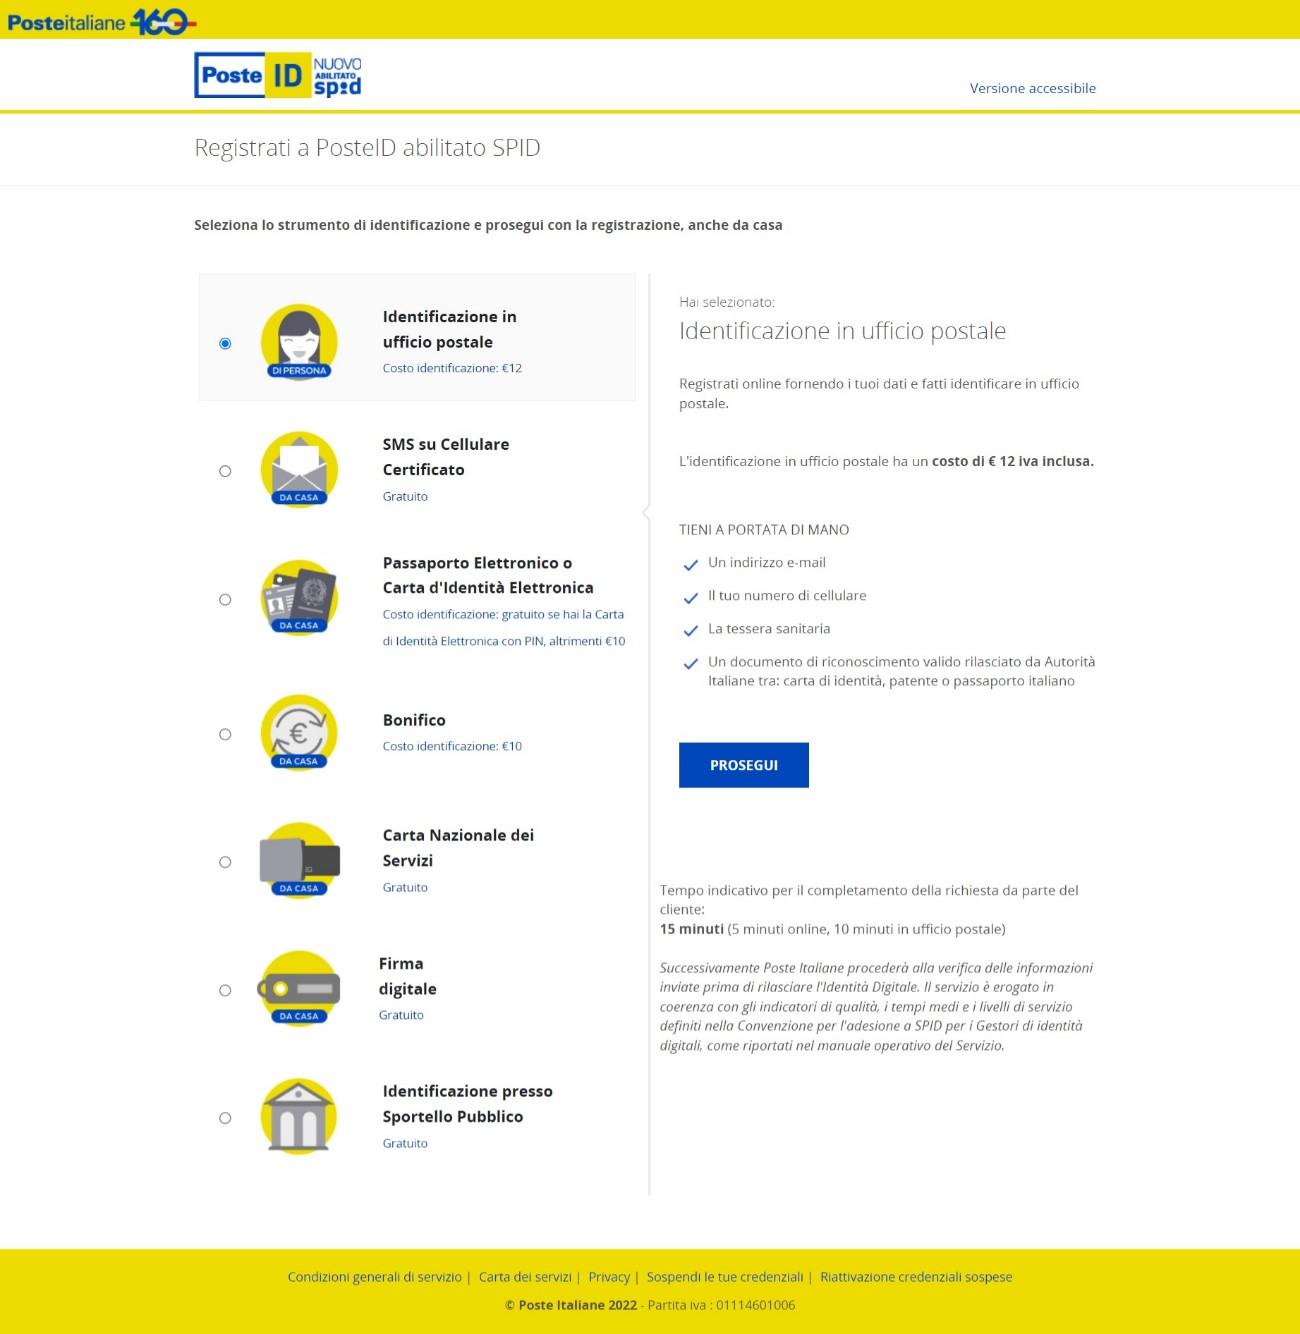The width and height of the screenshot is (1300, 1334).
Task: Click 'Identificazione presso Sportello Pubblico' option title
Action: pos(468,1104)
